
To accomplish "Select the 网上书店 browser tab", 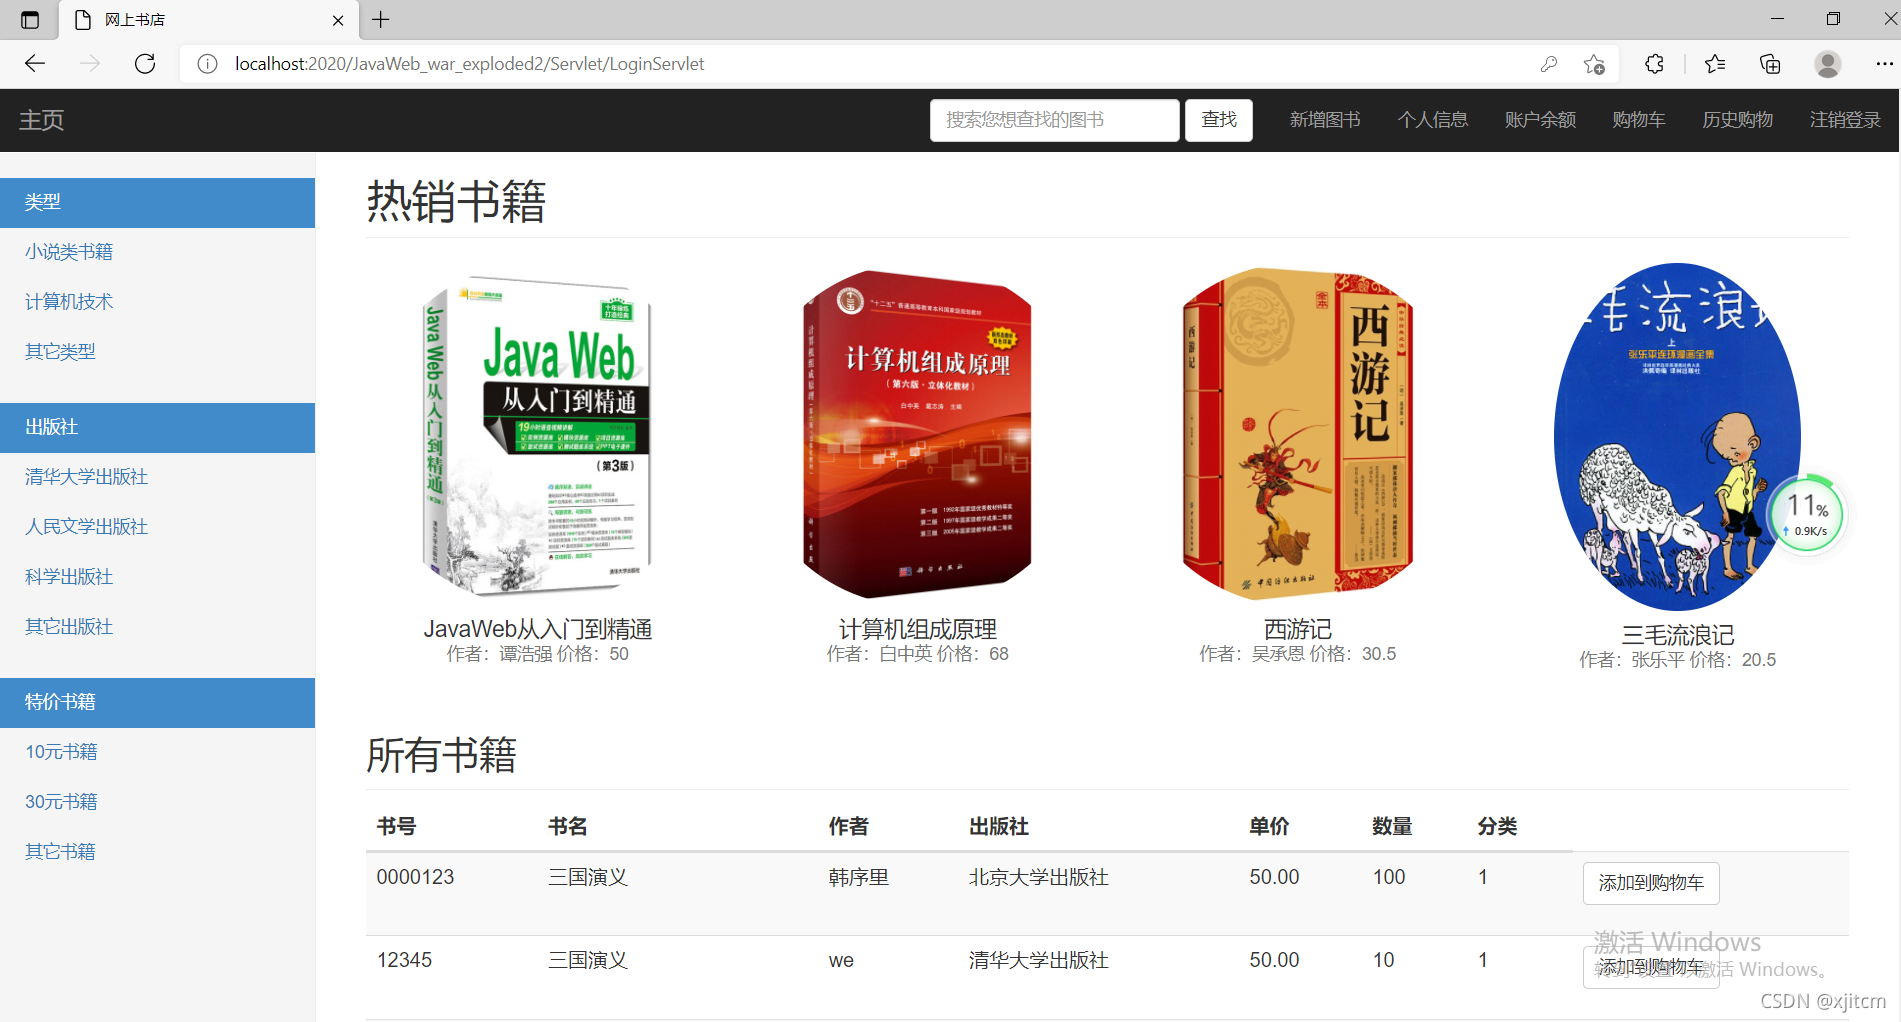I will (208, 20).
